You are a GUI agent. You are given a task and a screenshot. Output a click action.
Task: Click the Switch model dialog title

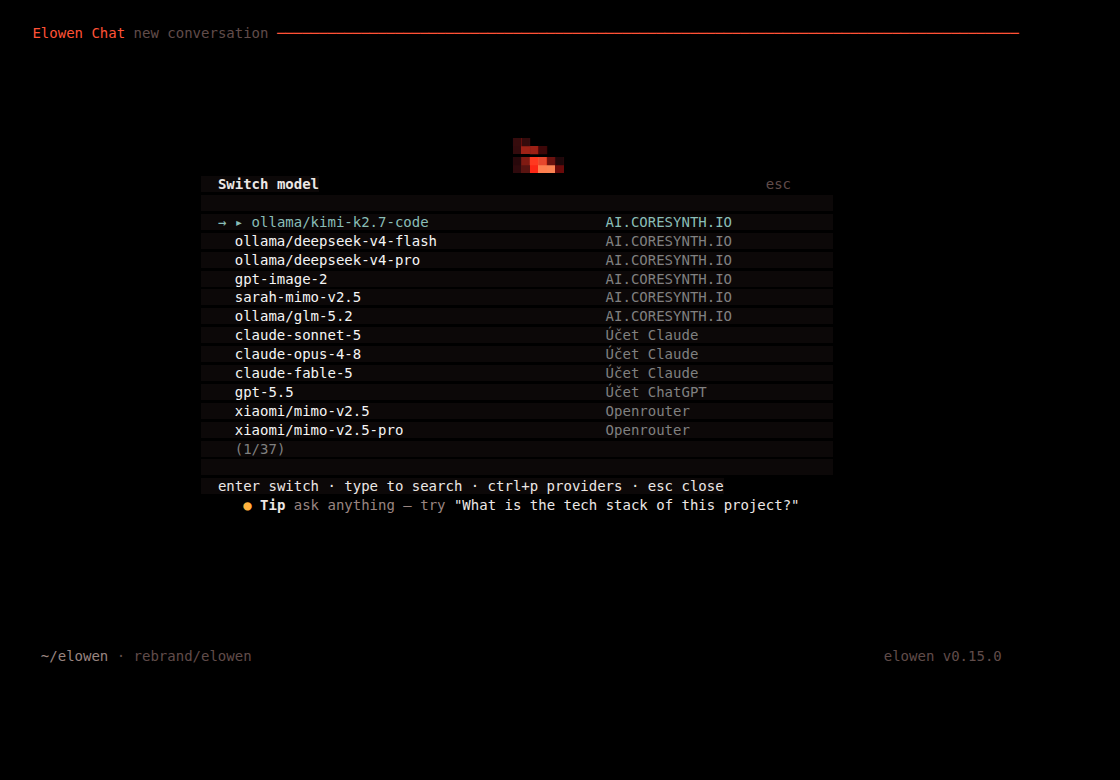(x=268, y=184)
